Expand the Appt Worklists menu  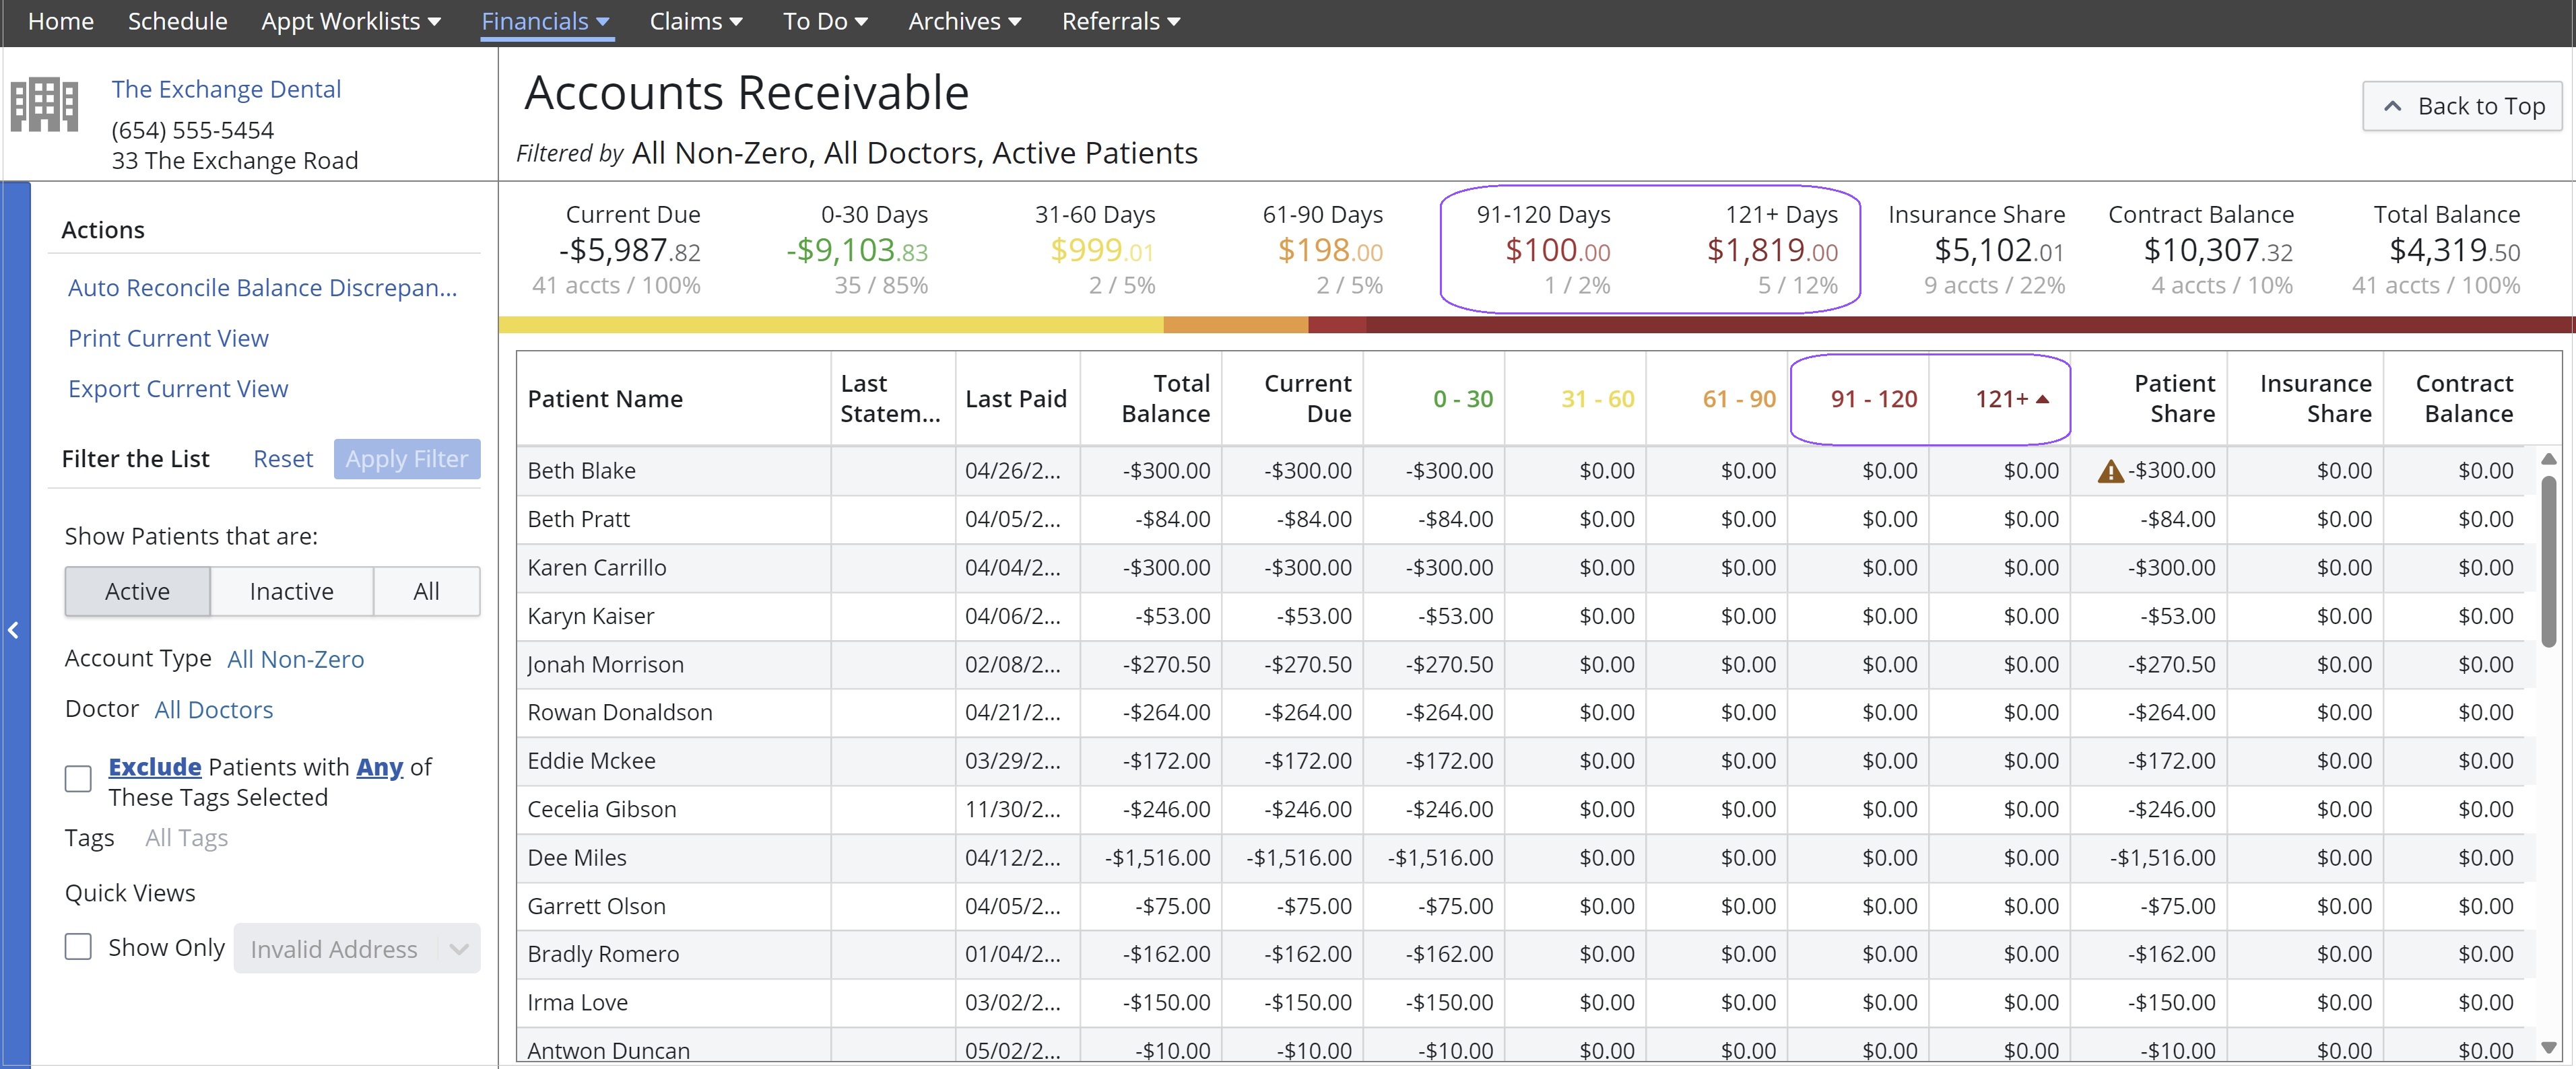click(351, 21)
